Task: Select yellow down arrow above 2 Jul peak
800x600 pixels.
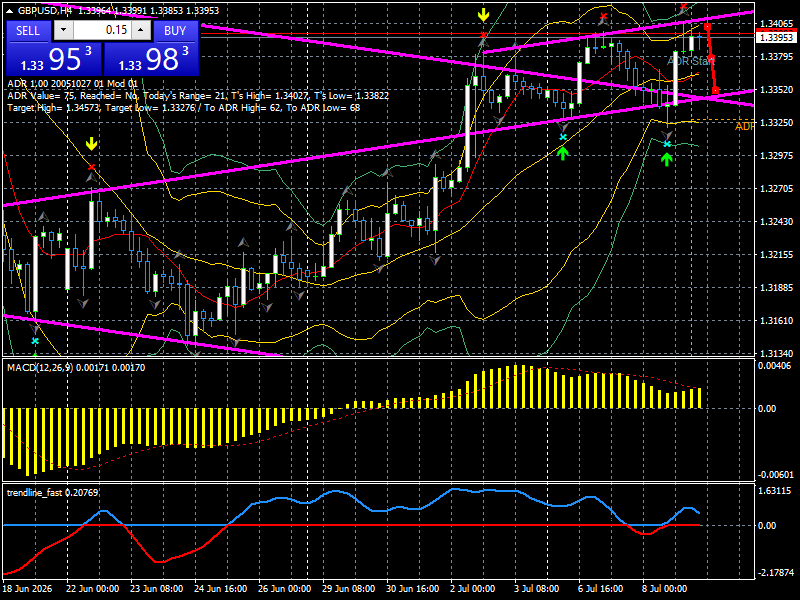Action: (x=483, y=15)
